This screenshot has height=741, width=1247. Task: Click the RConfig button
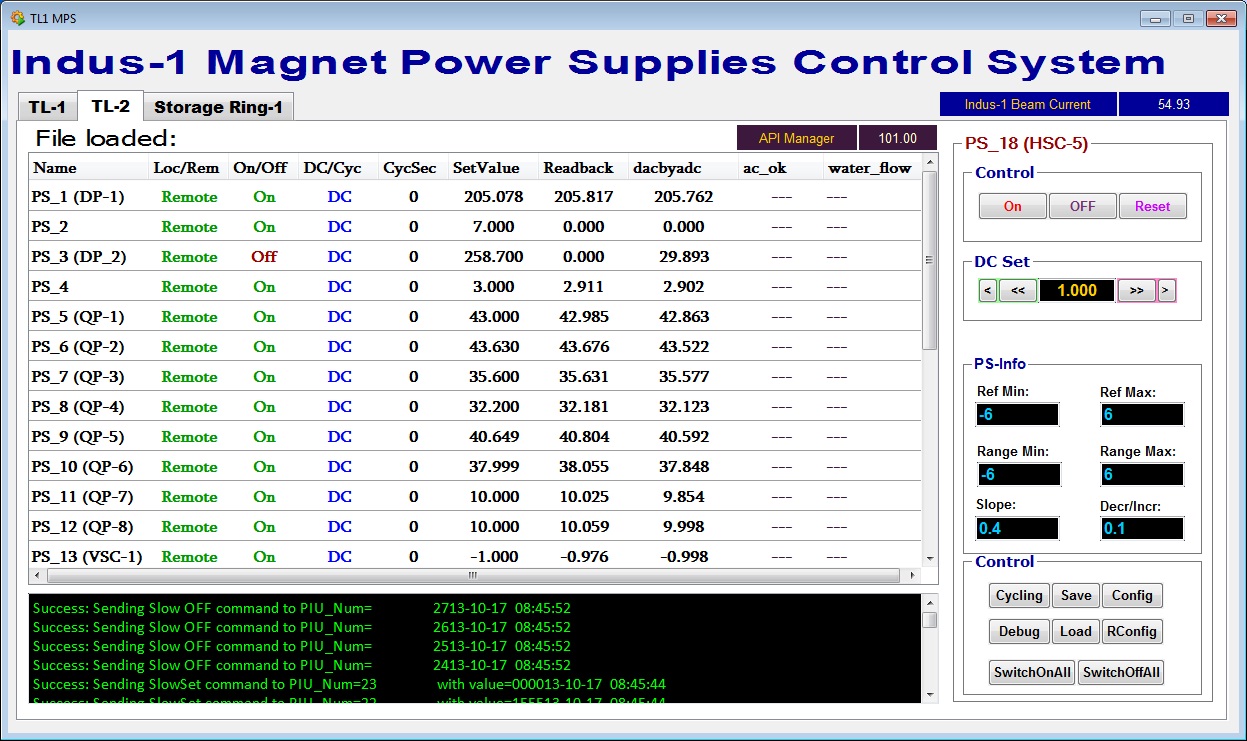(1132, 632)
